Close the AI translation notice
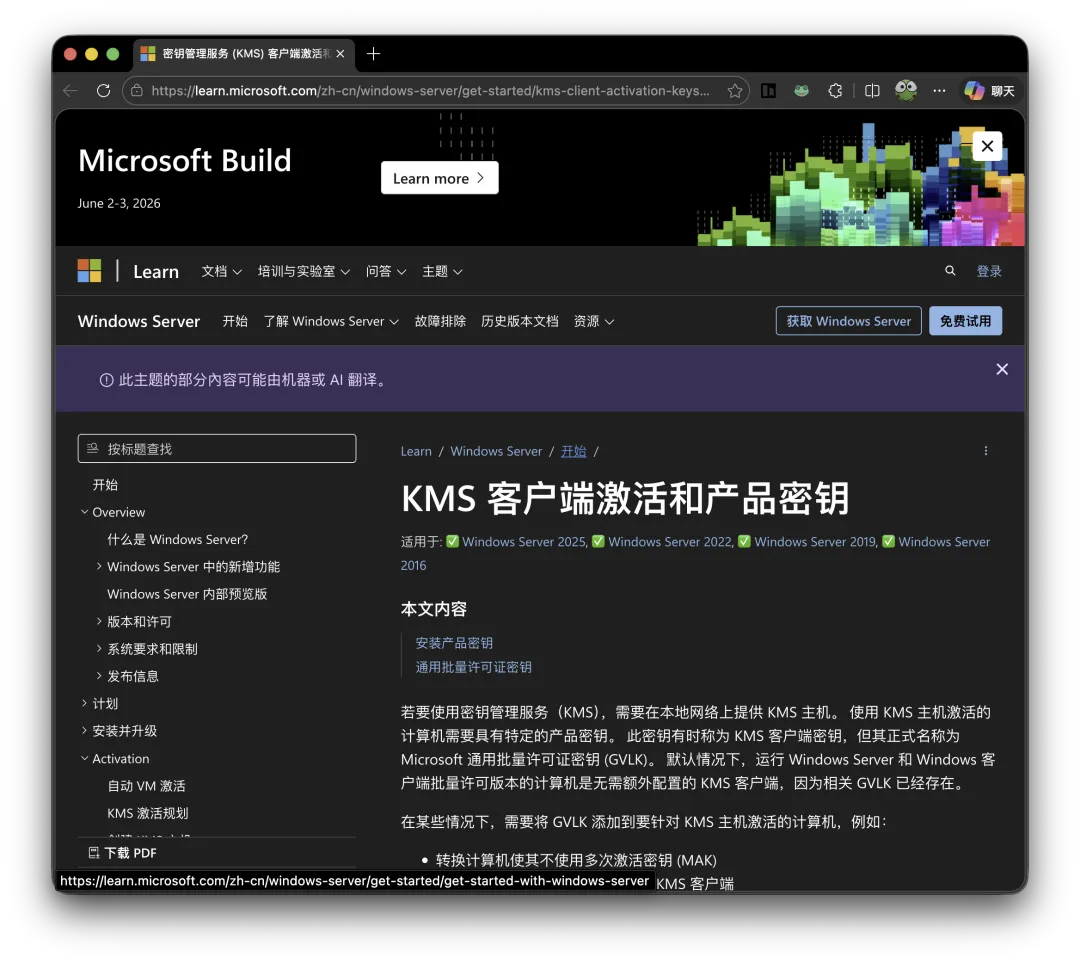 click(x=1002, y=369)
